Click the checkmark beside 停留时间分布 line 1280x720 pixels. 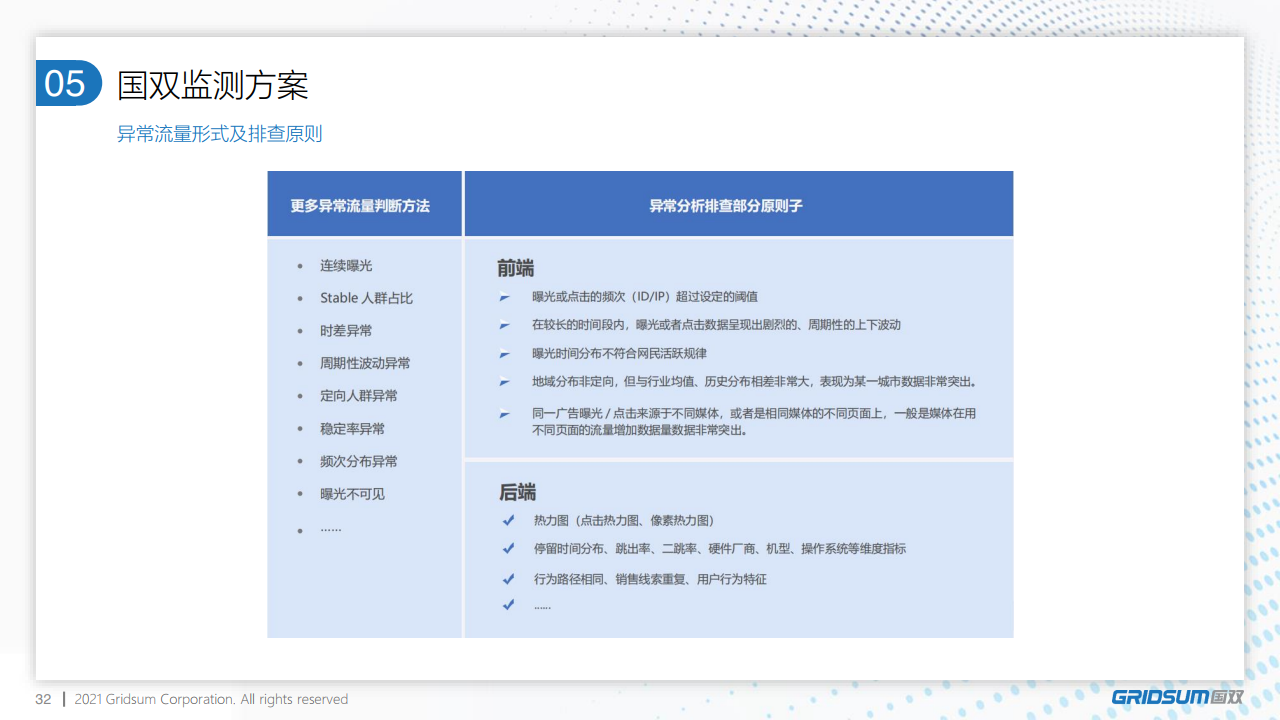coord(509,548)
